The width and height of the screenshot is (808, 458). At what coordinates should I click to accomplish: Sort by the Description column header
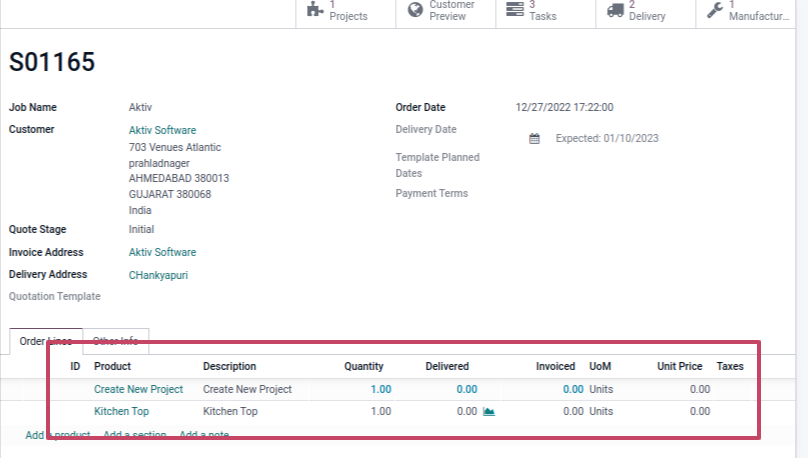click(229, 366)
